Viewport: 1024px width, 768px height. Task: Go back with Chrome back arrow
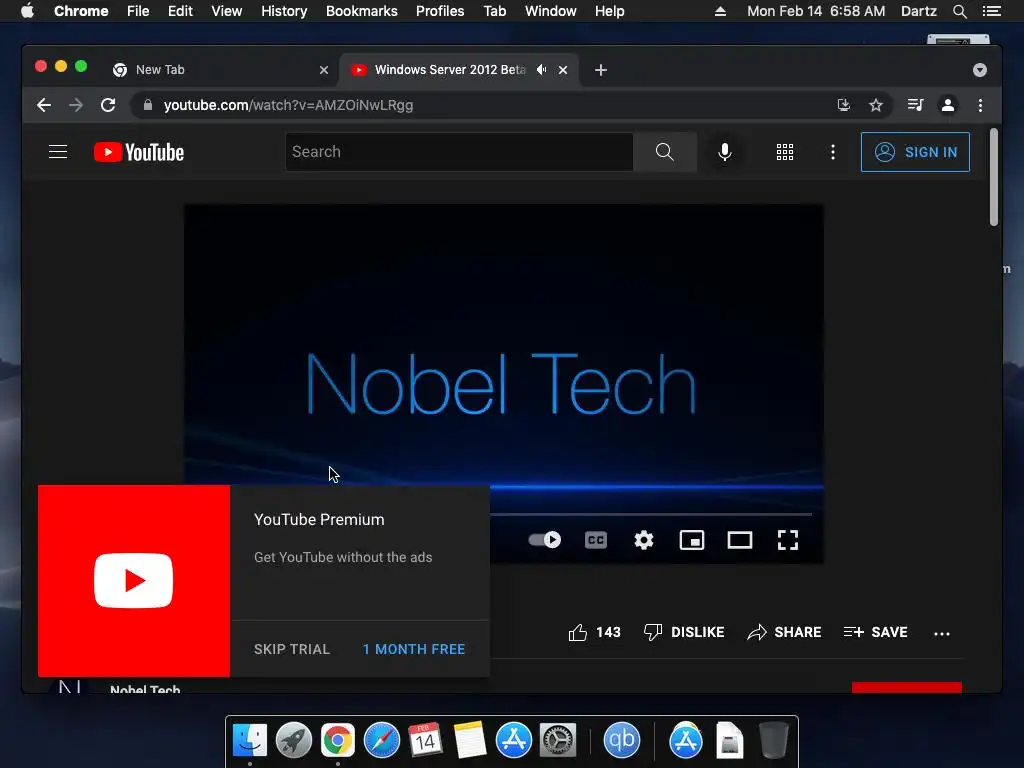pos(44,105)
